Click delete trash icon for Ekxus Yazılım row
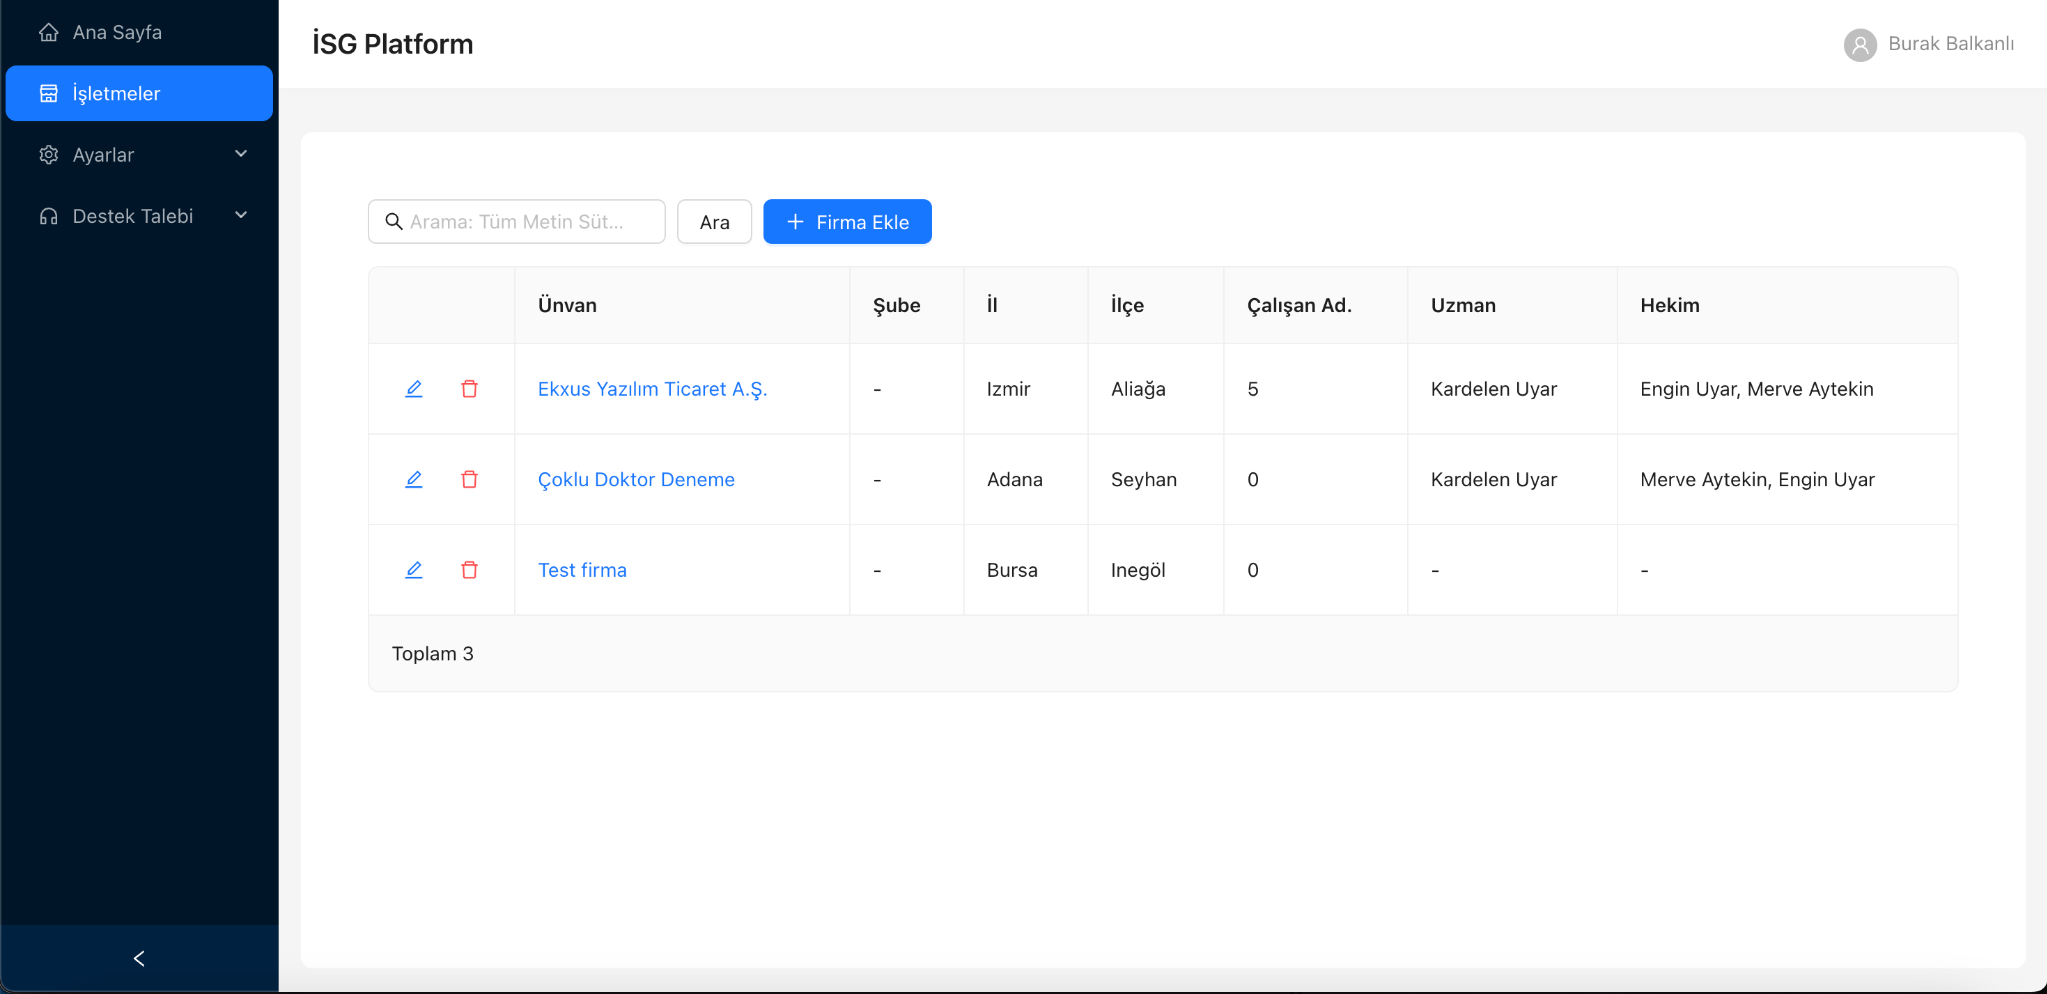The height and width of the screenshot is (994, 2047). pyautogui.click(x=469, y=389)
